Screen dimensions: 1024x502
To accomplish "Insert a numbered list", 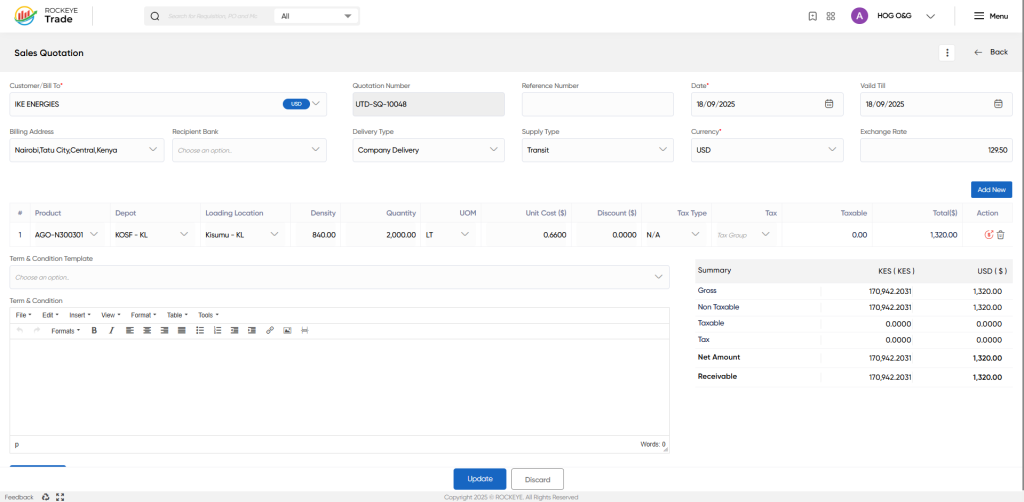I will [x=217, y=331].
